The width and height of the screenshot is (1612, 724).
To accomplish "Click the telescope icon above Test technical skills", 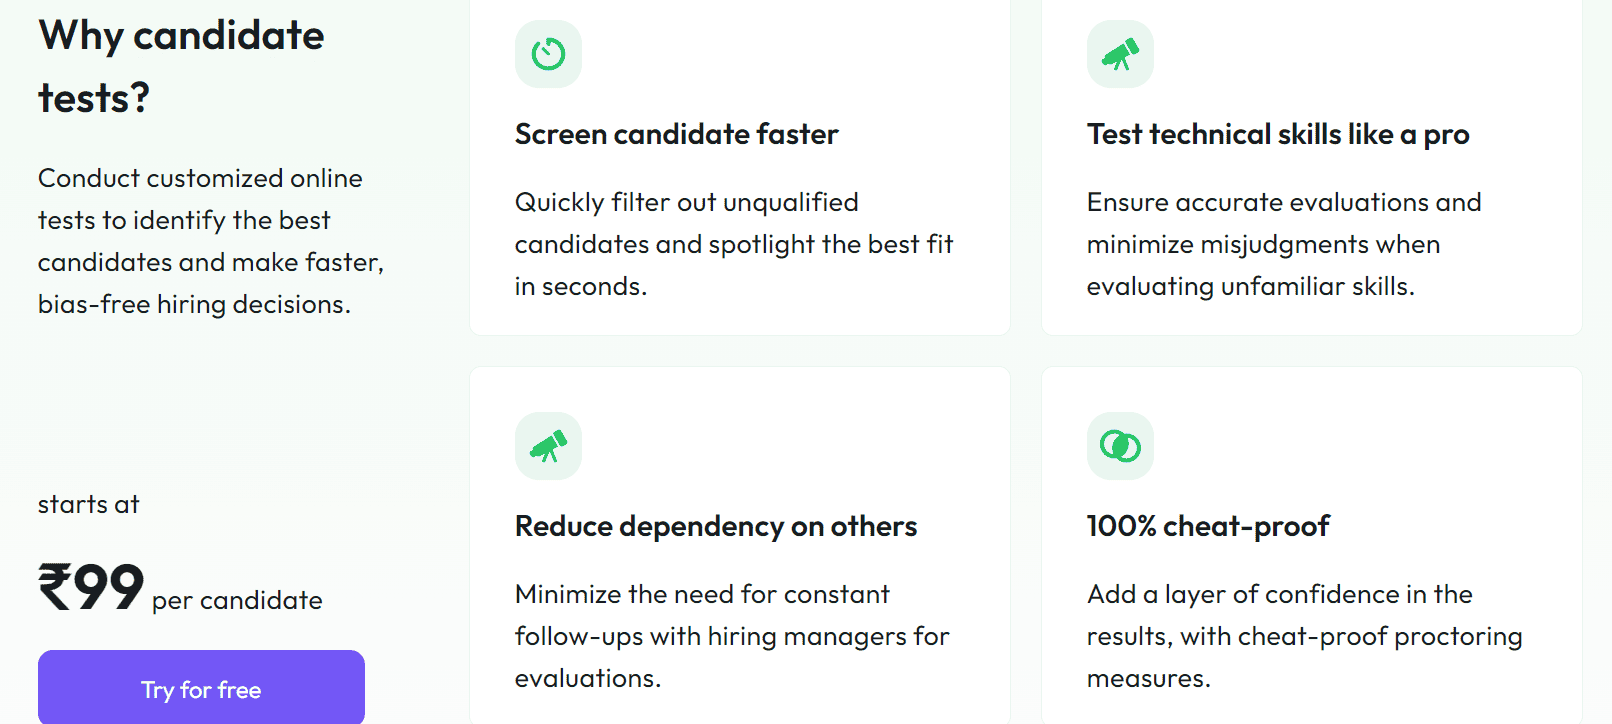I will pyautogui.click(x=1120, y=54).
